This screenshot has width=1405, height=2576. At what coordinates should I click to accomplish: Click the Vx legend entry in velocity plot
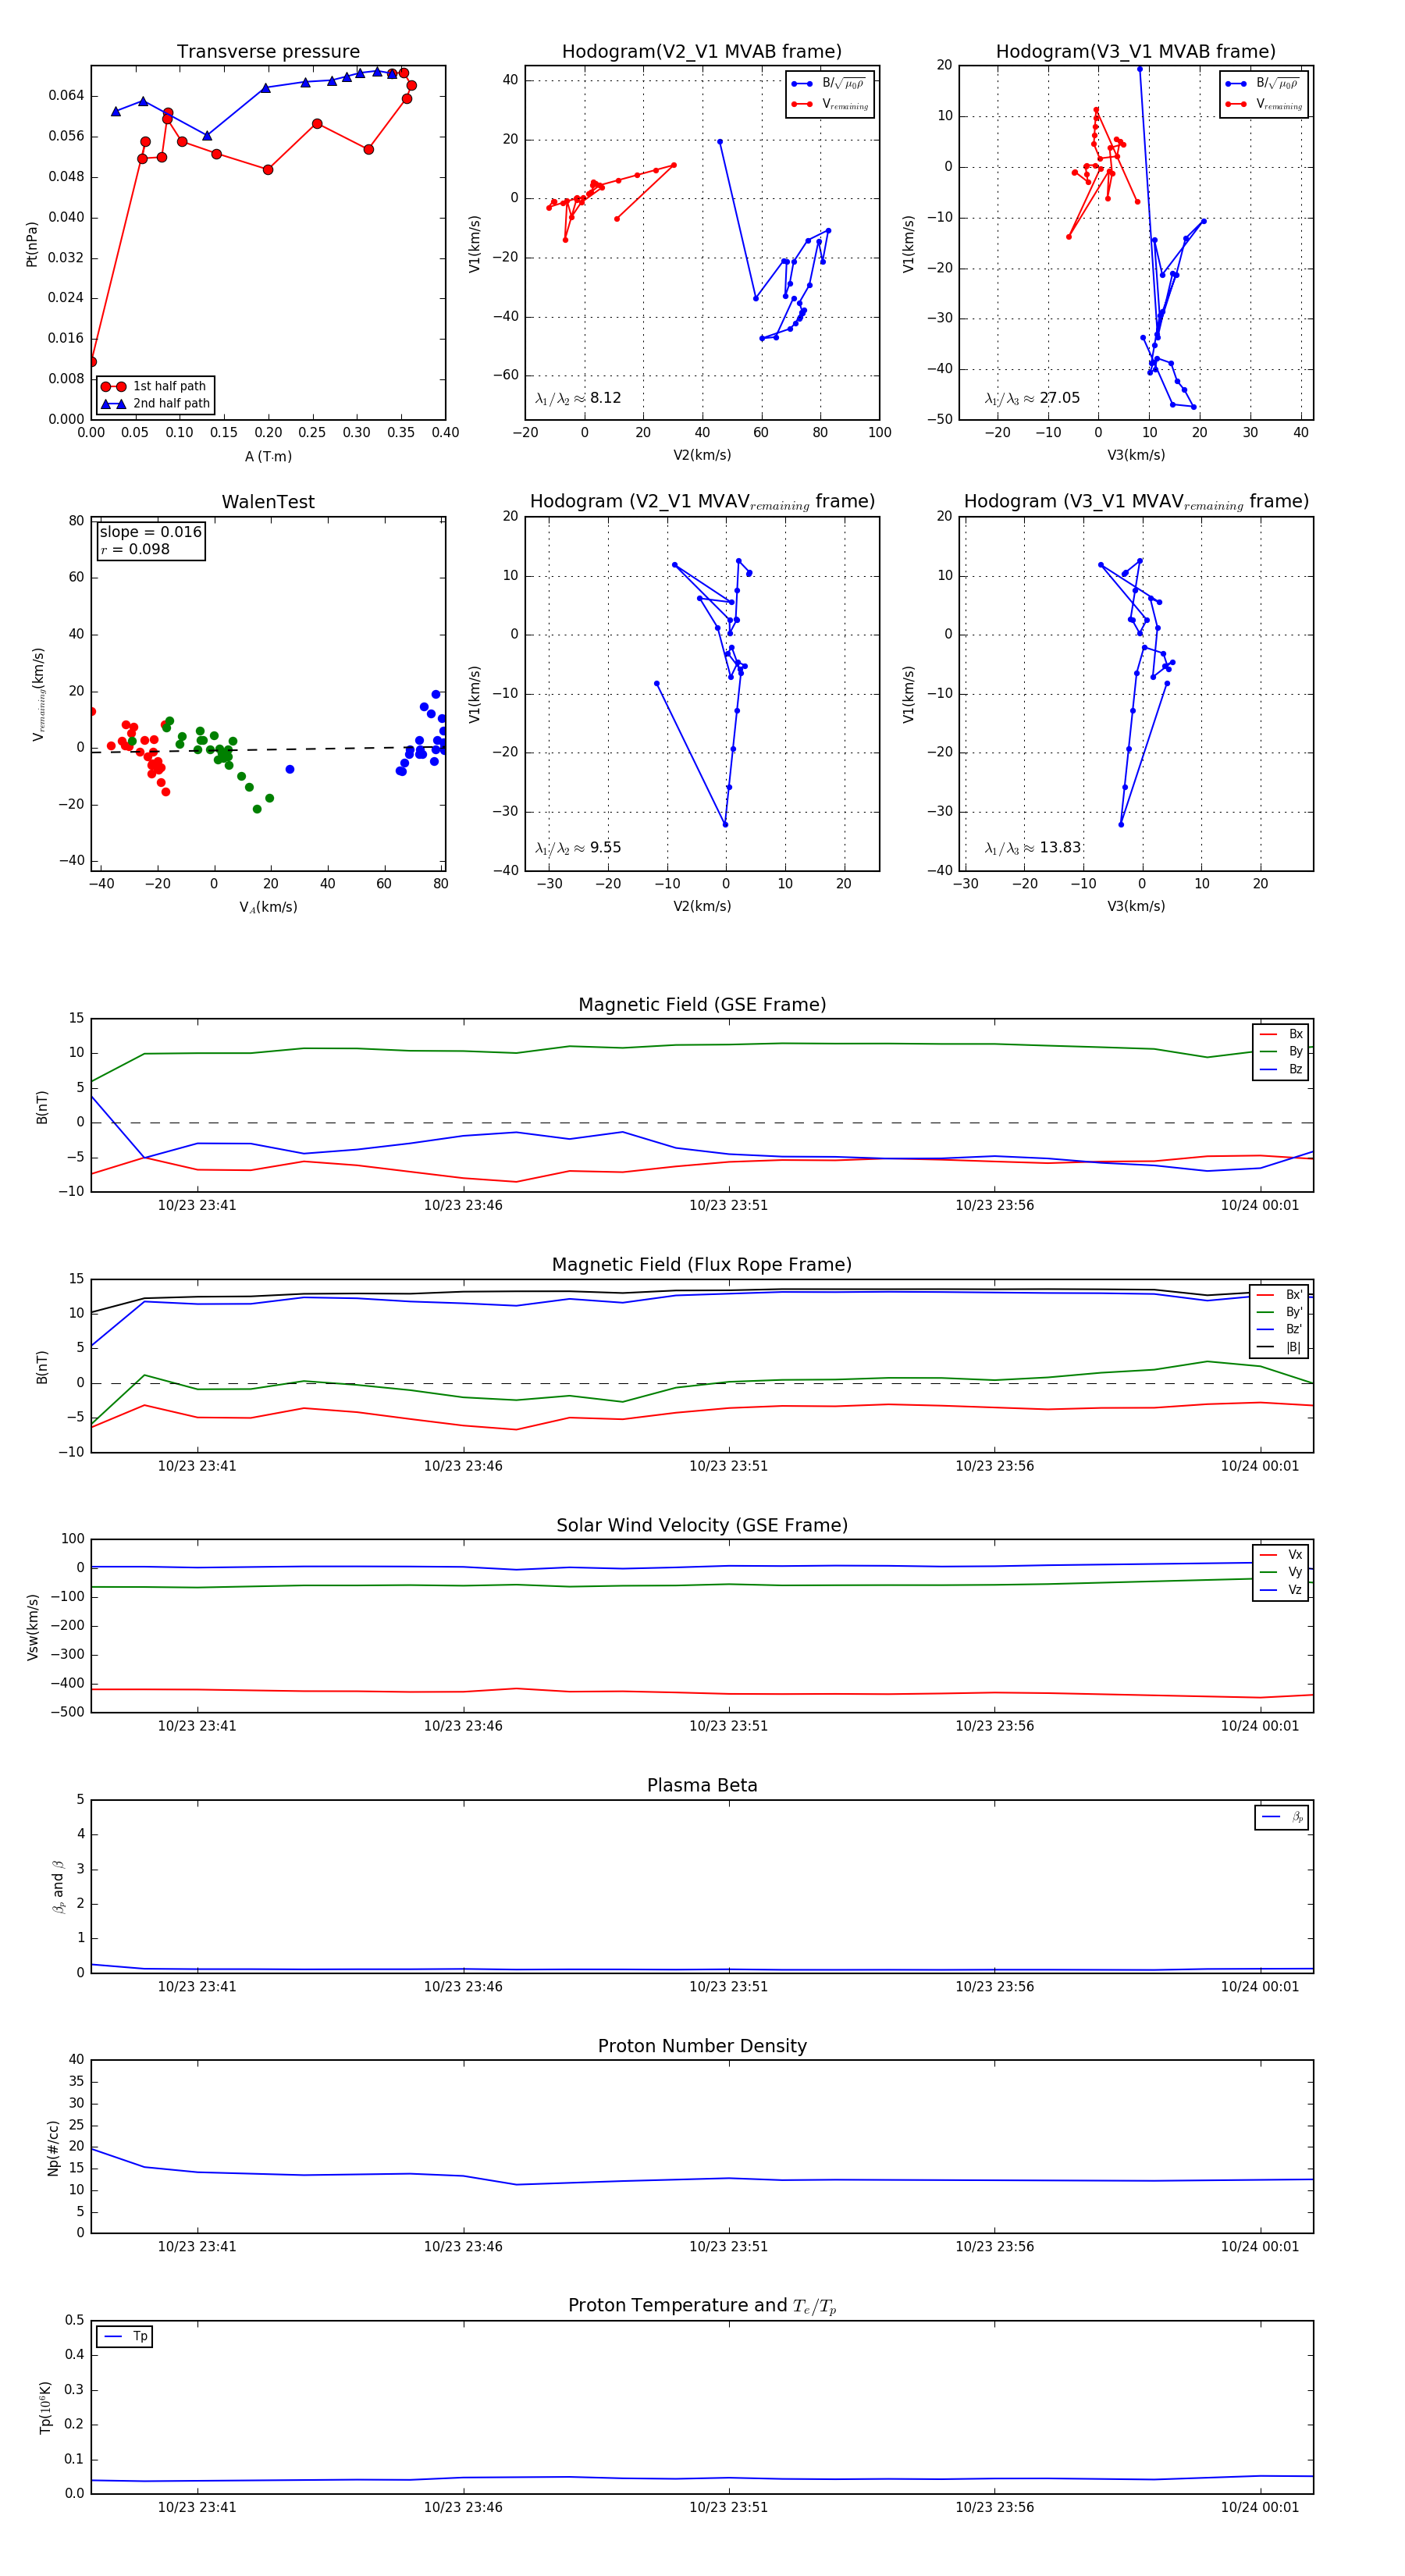tap(1281, 1555)
